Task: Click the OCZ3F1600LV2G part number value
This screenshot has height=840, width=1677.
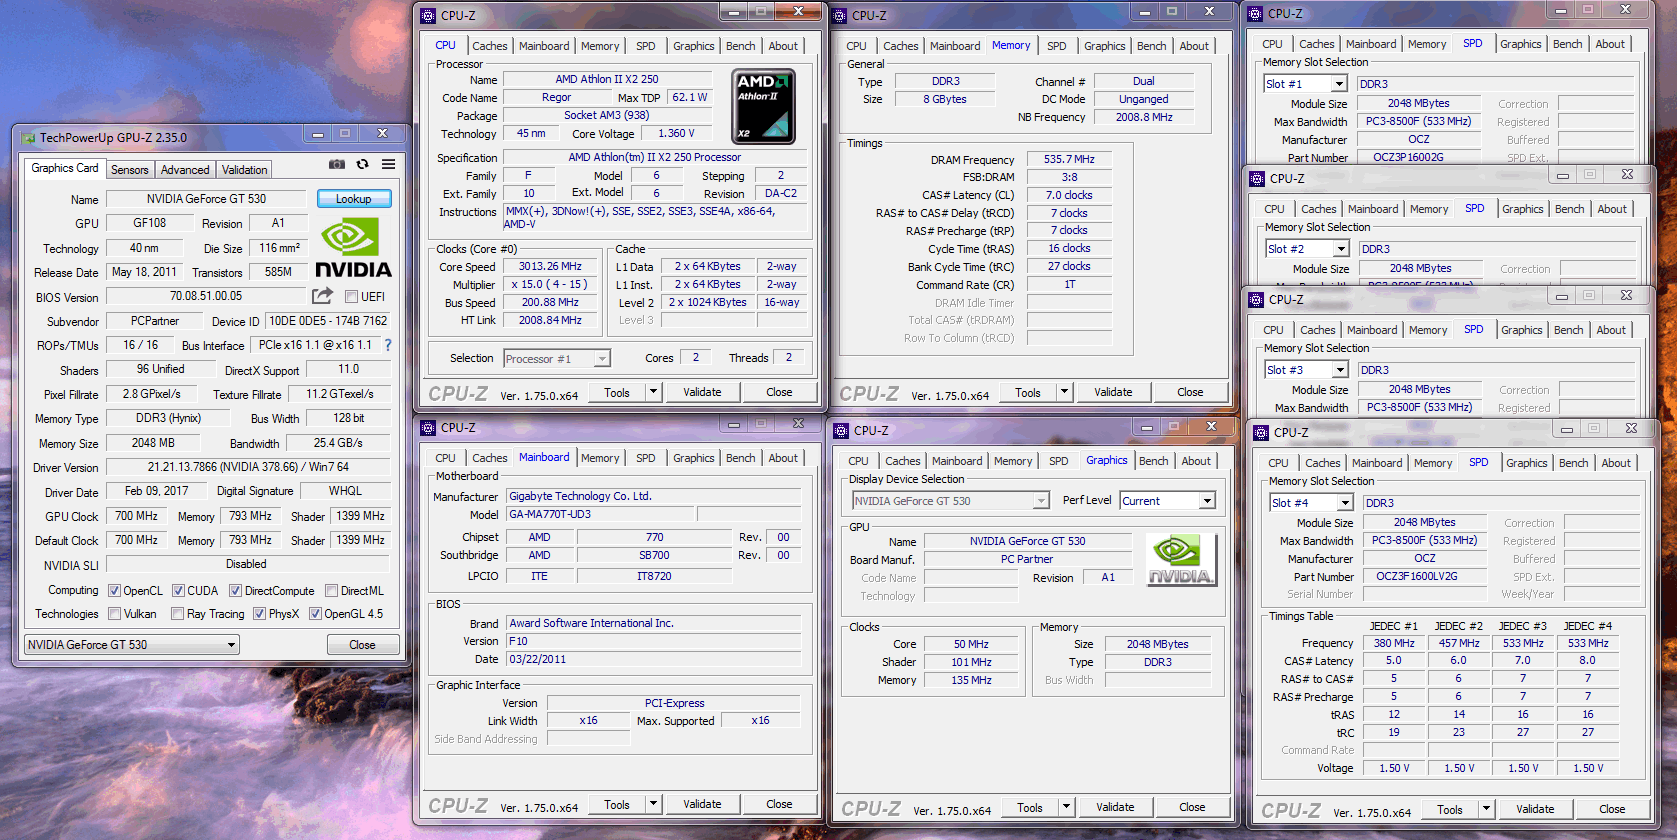Action: (x=1425, y=577)
